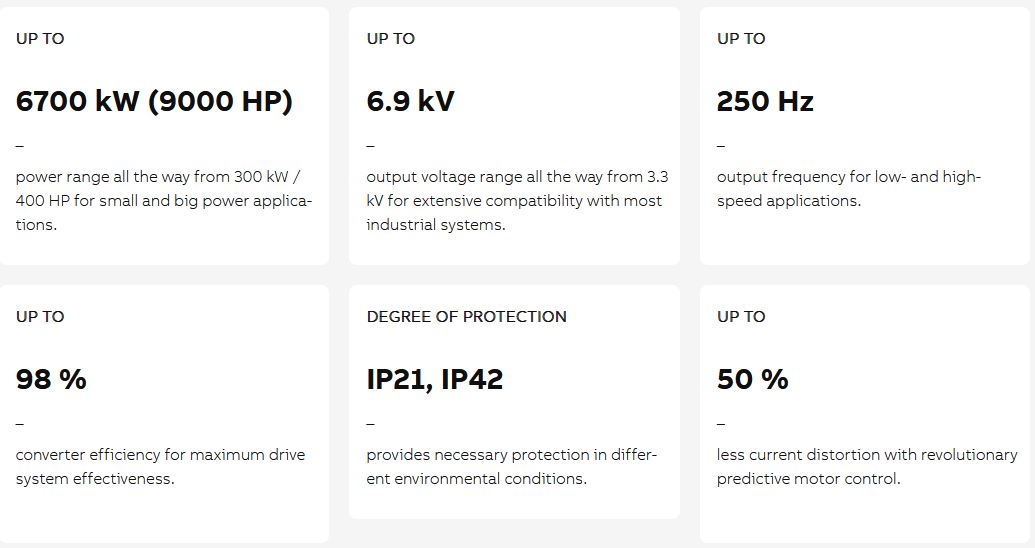Select the less current distortion description
1035x548 pixels.
(x=866, y=466)
